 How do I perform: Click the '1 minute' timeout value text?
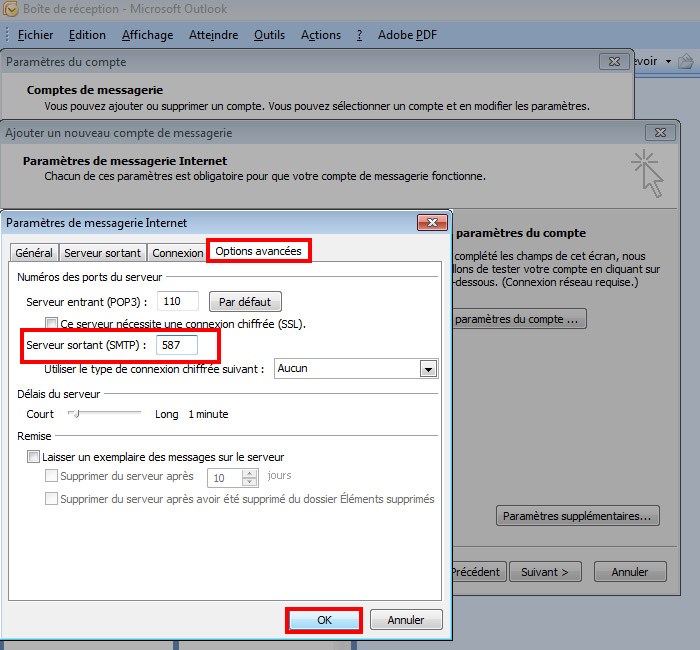(208, 414)
